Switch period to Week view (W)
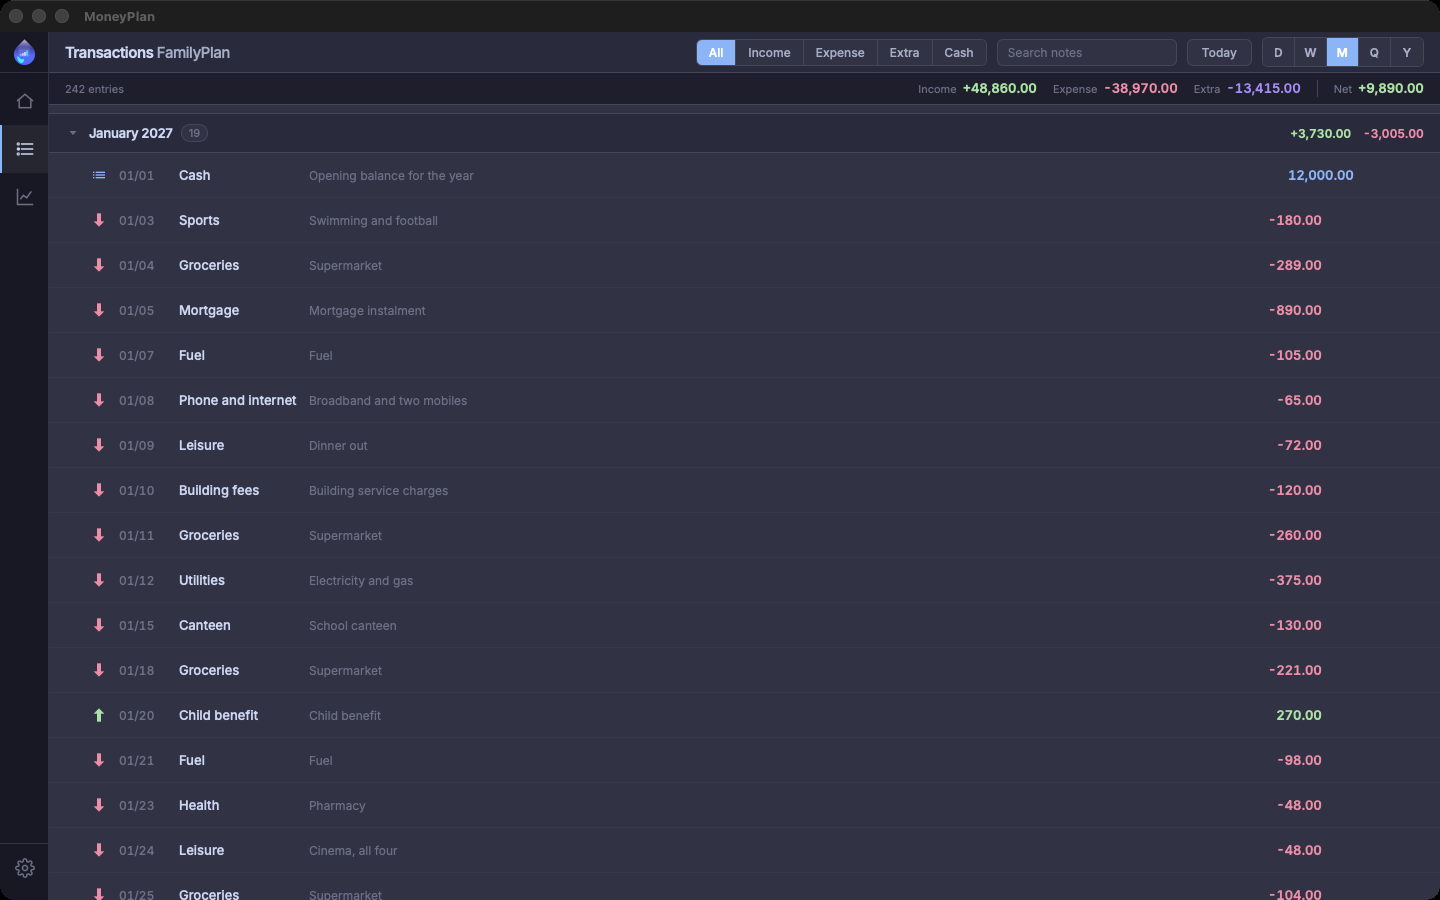1440x900 pixels. tap(1310, 52)
